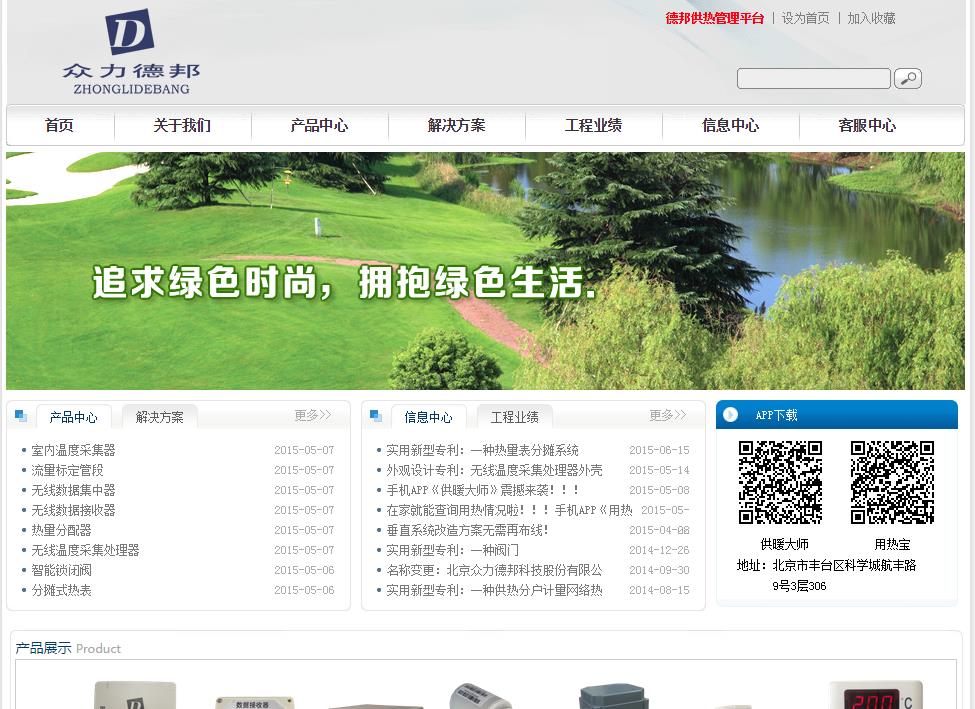This screenshot has height=709, width=975.
Task: Click the 供暖大师 label under QR code
Action: [785, 544]
